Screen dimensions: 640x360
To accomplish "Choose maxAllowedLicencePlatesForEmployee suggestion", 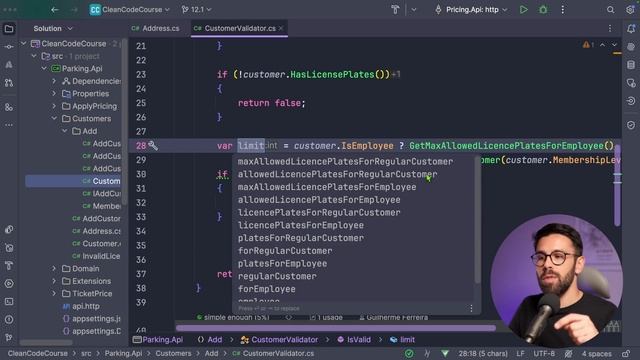I will click(327, 187).
